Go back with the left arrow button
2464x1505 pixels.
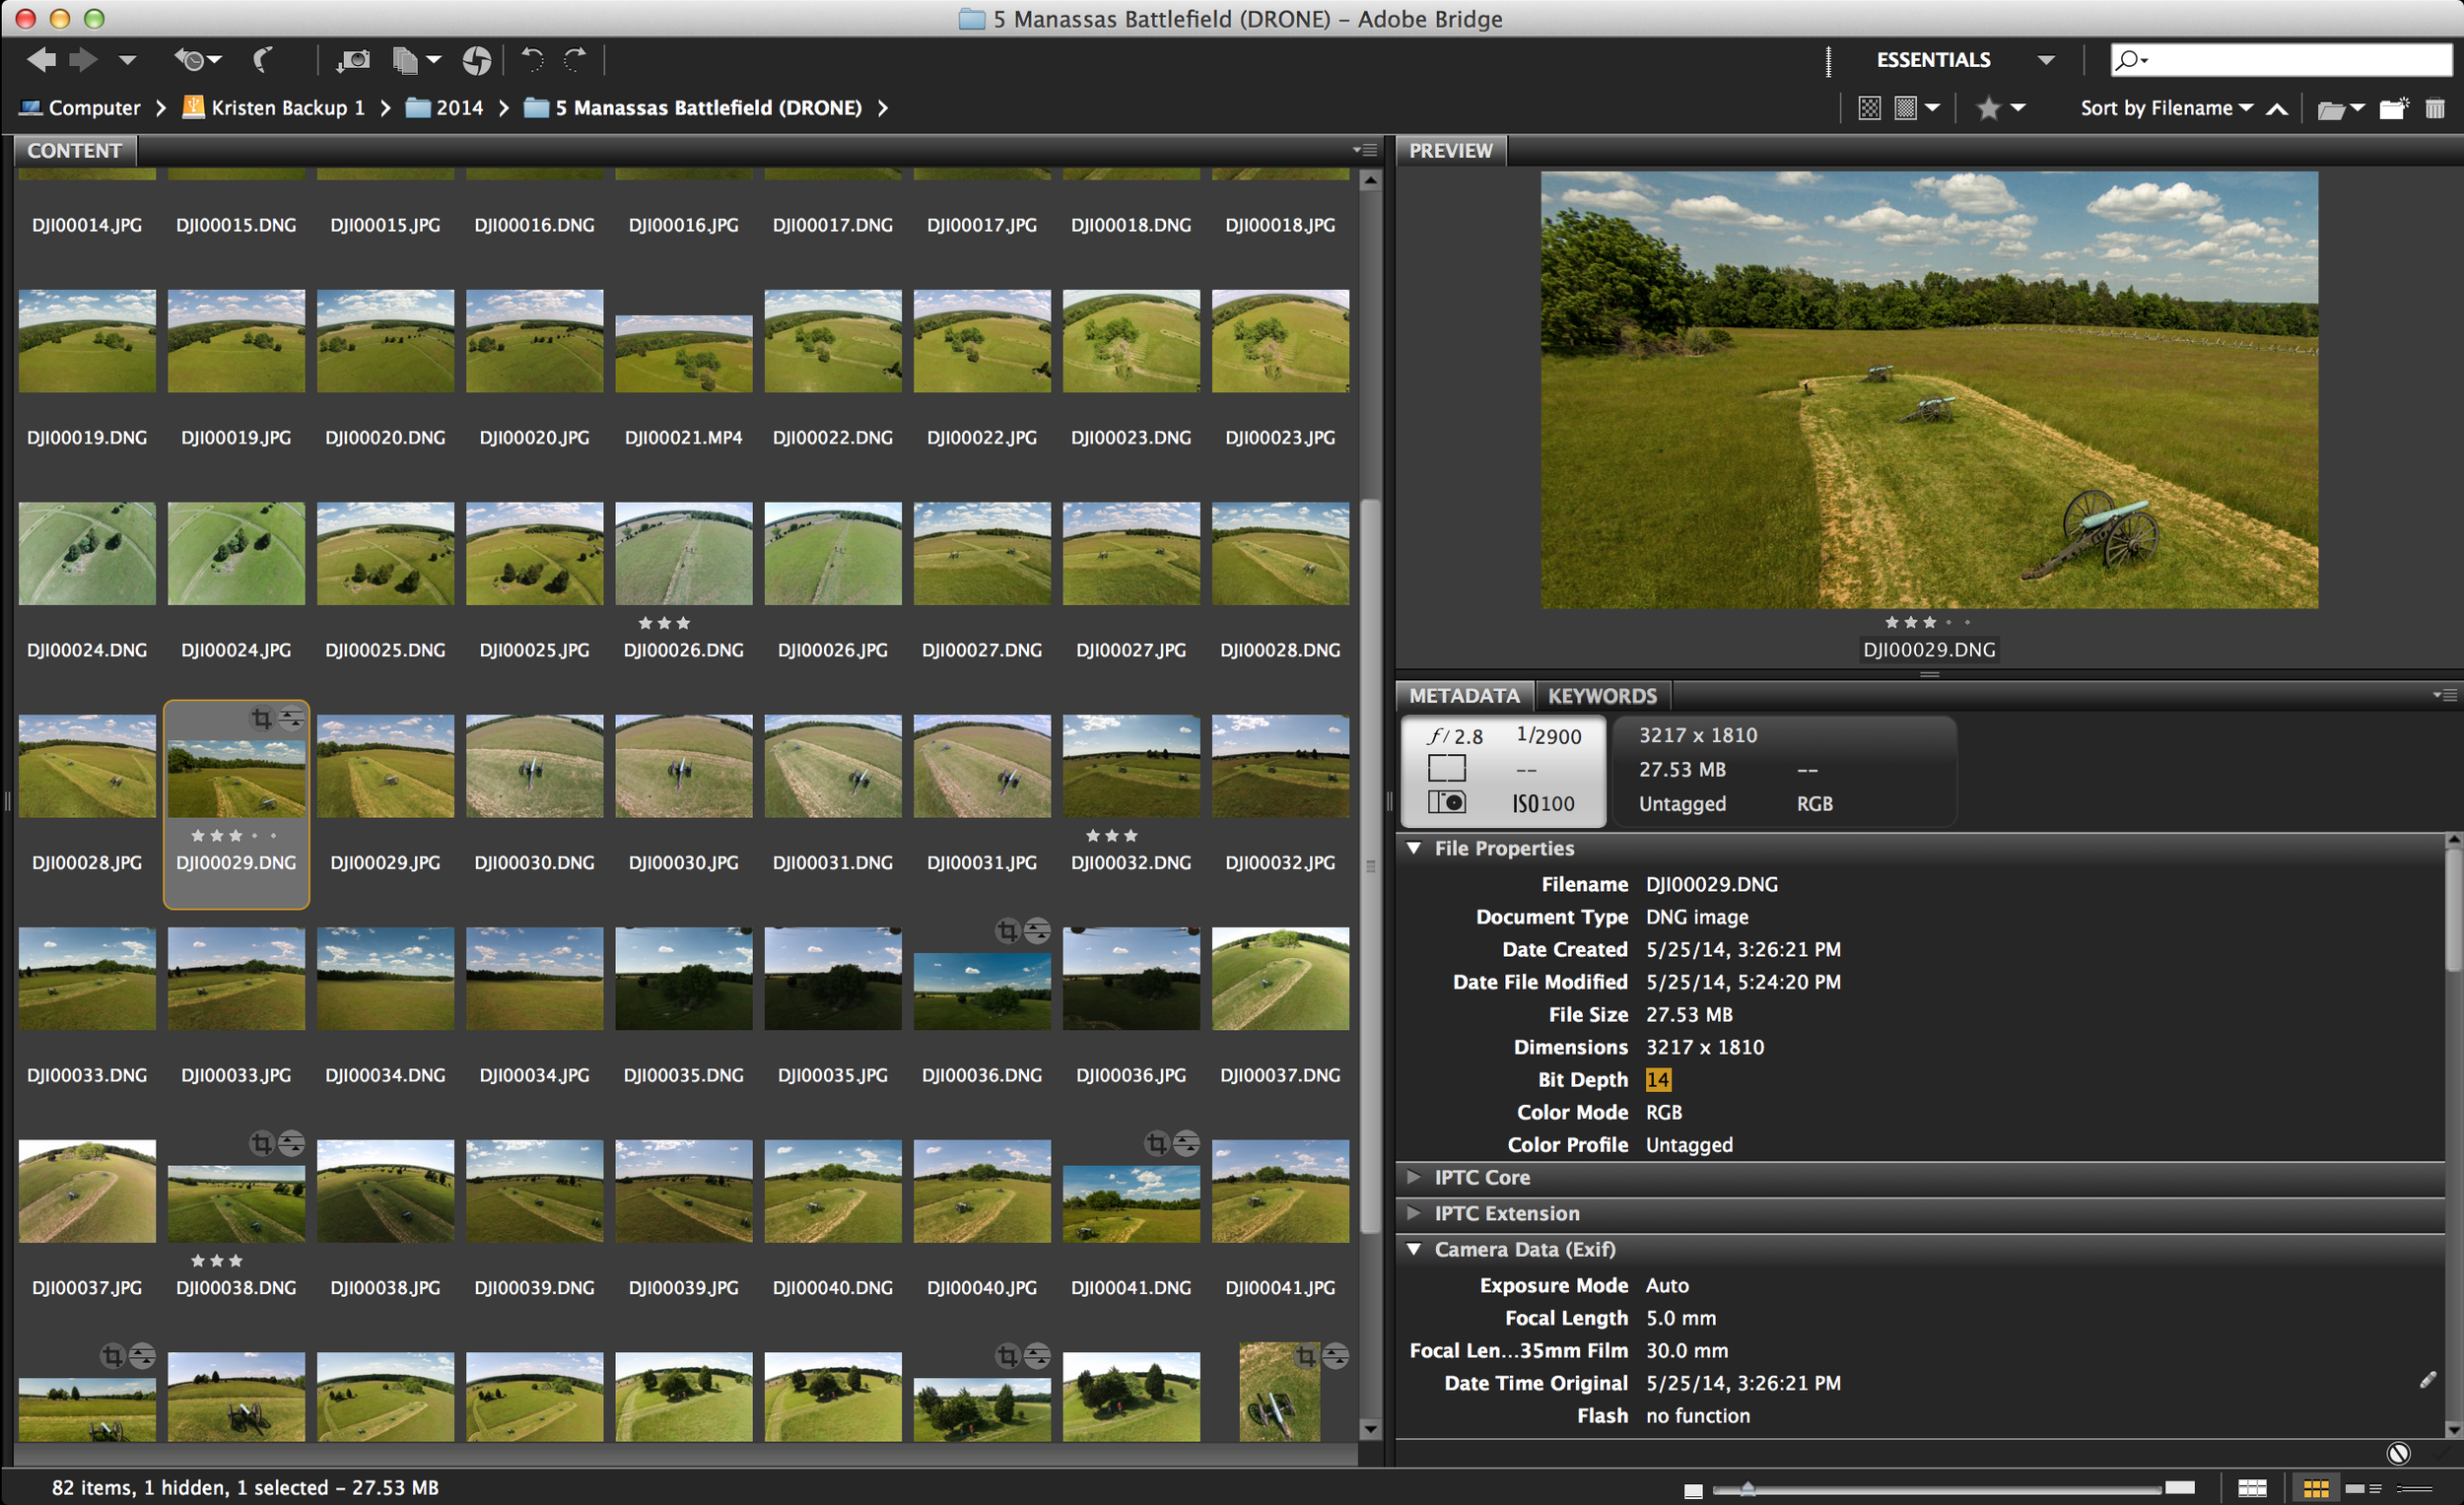pos(41,60)
